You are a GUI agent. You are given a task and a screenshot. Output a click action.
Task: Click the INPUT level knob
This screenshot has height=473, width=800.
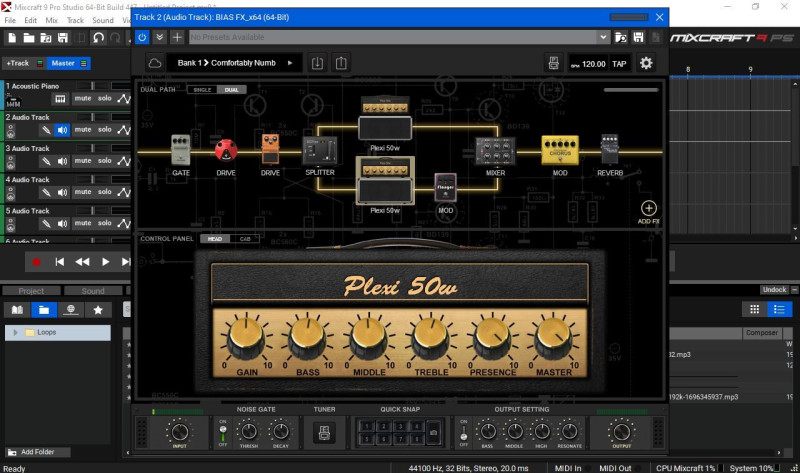[x=179, y=432]
